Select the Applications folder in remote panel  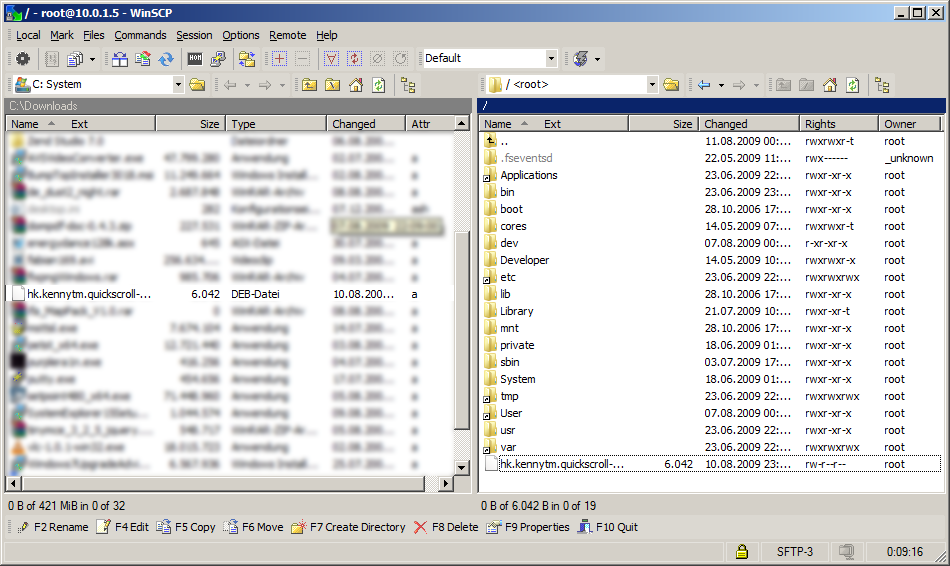528,175
